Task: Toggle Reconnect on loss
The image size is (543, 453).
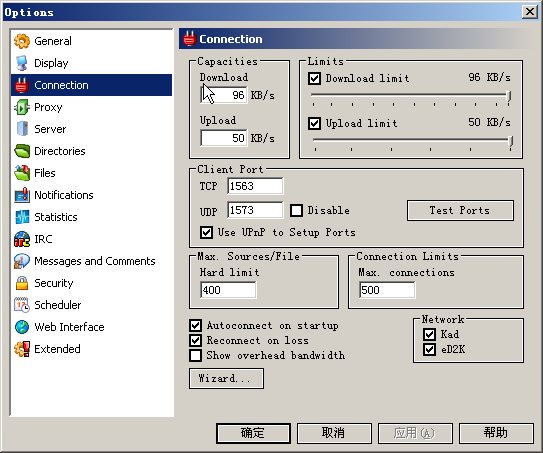Action: click(x=196, y=340)
